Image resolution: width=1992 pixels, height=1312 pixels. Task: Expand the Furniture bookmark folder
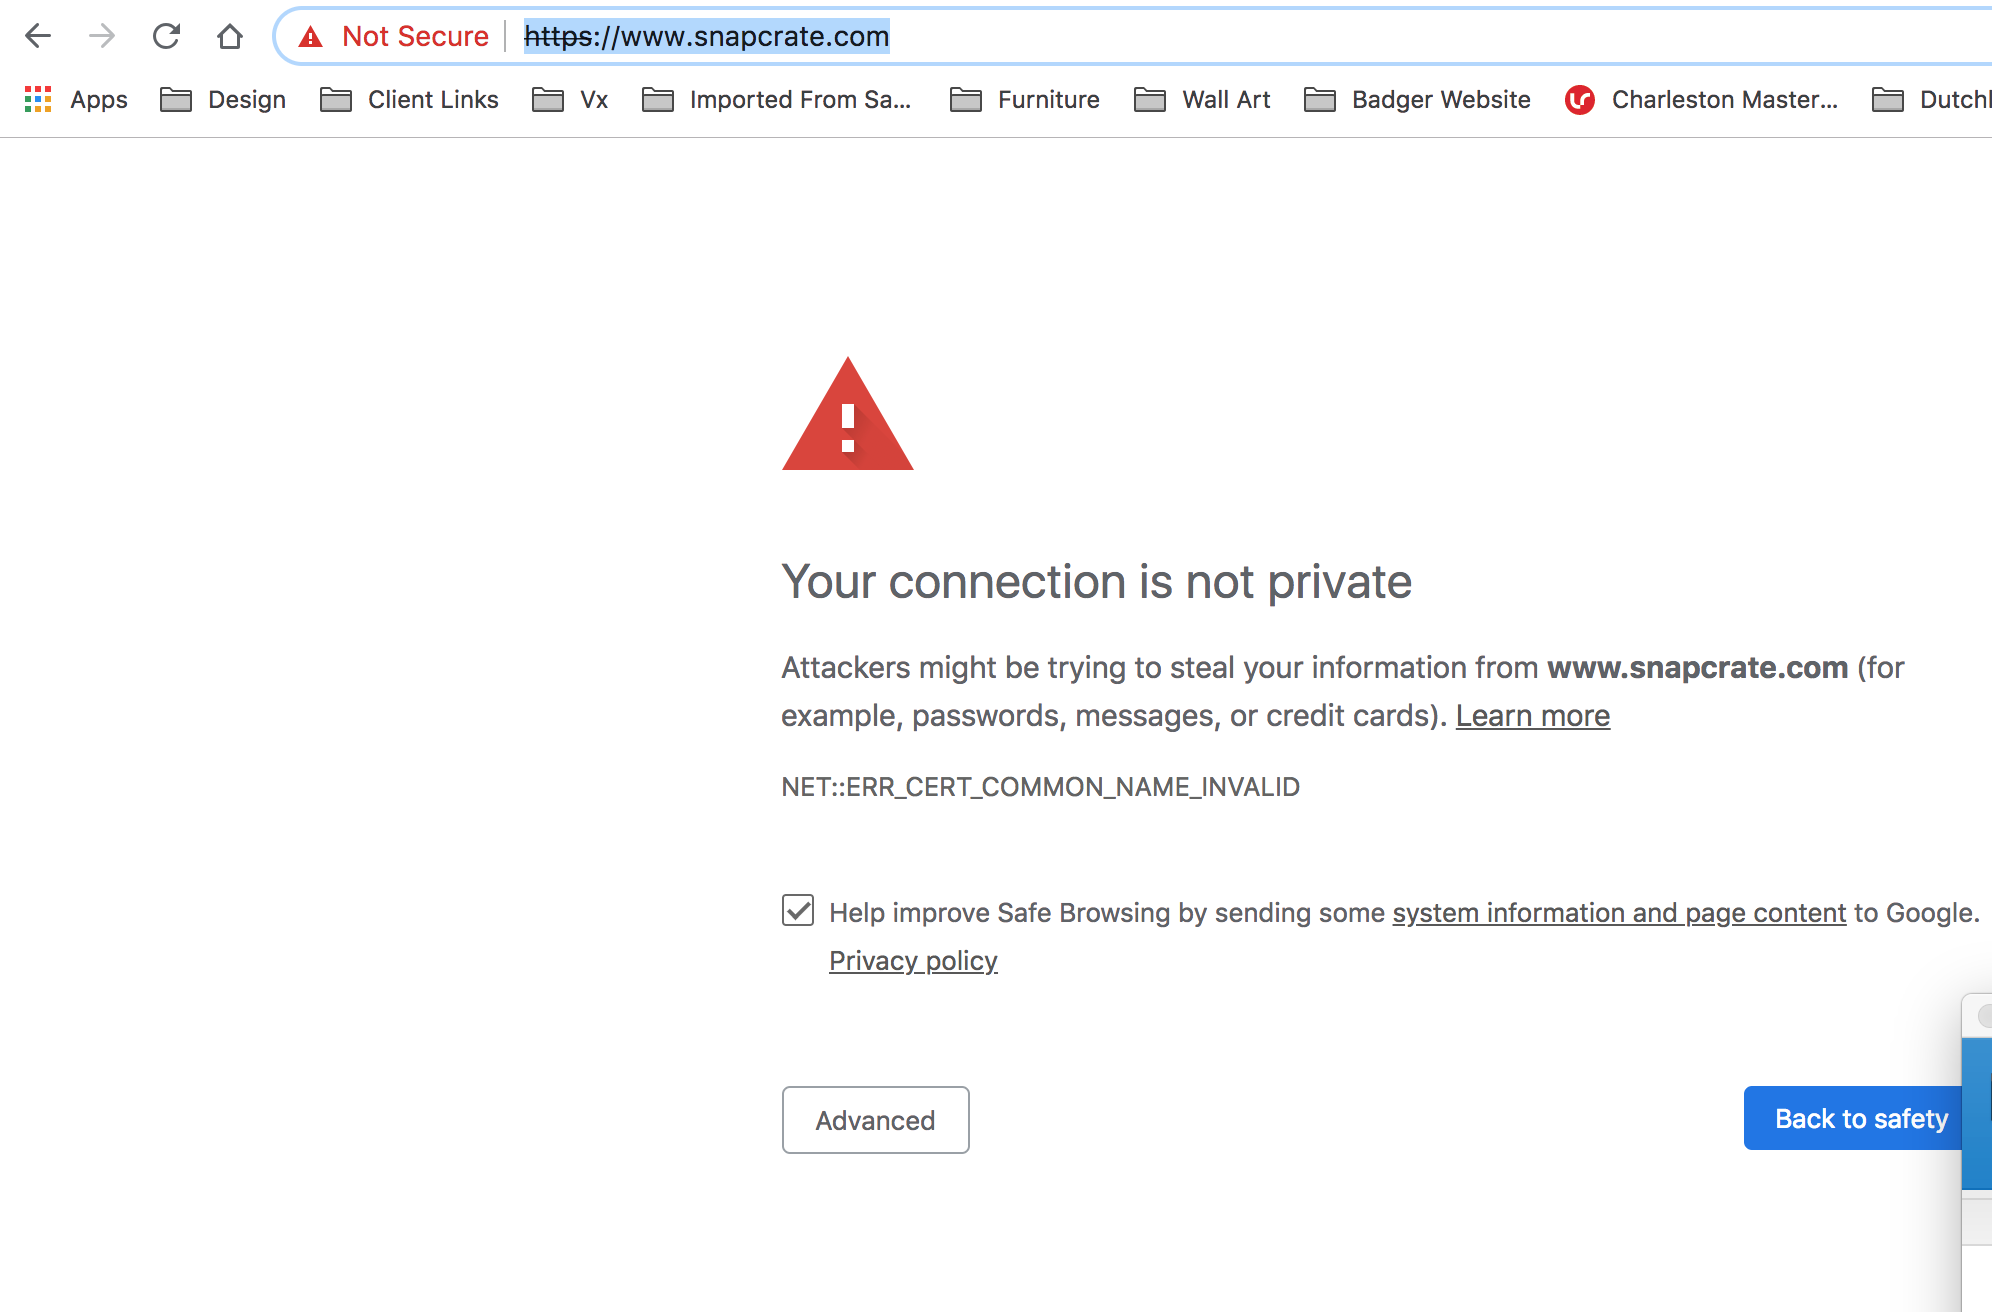click(1025, 99)
